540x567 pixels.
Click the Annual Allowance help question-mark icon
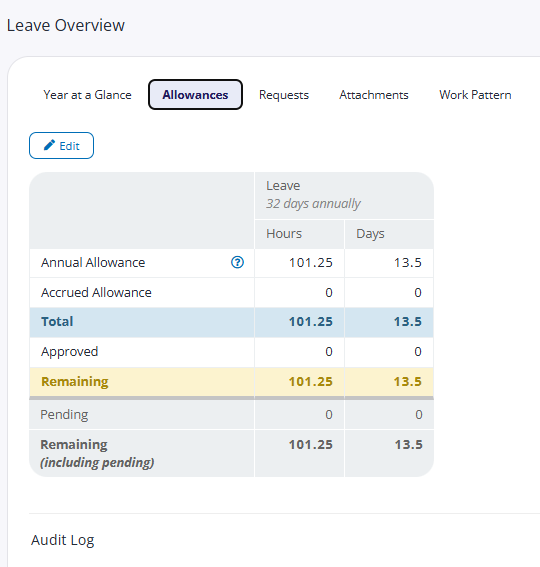pyautogui.click(x=237, y=262)
